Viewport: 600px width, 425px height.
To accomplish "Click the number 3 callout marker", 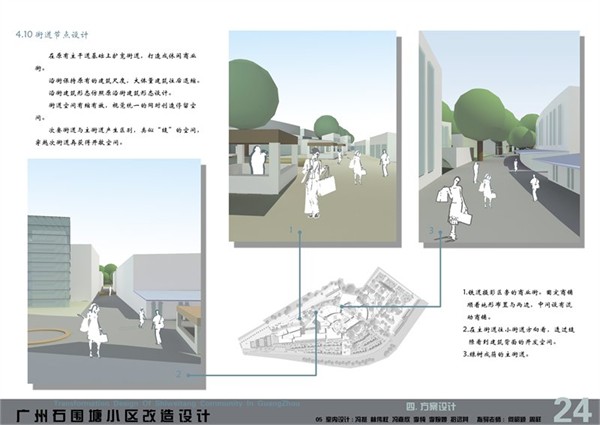I will pyautogui.click(x=431, y=231).
